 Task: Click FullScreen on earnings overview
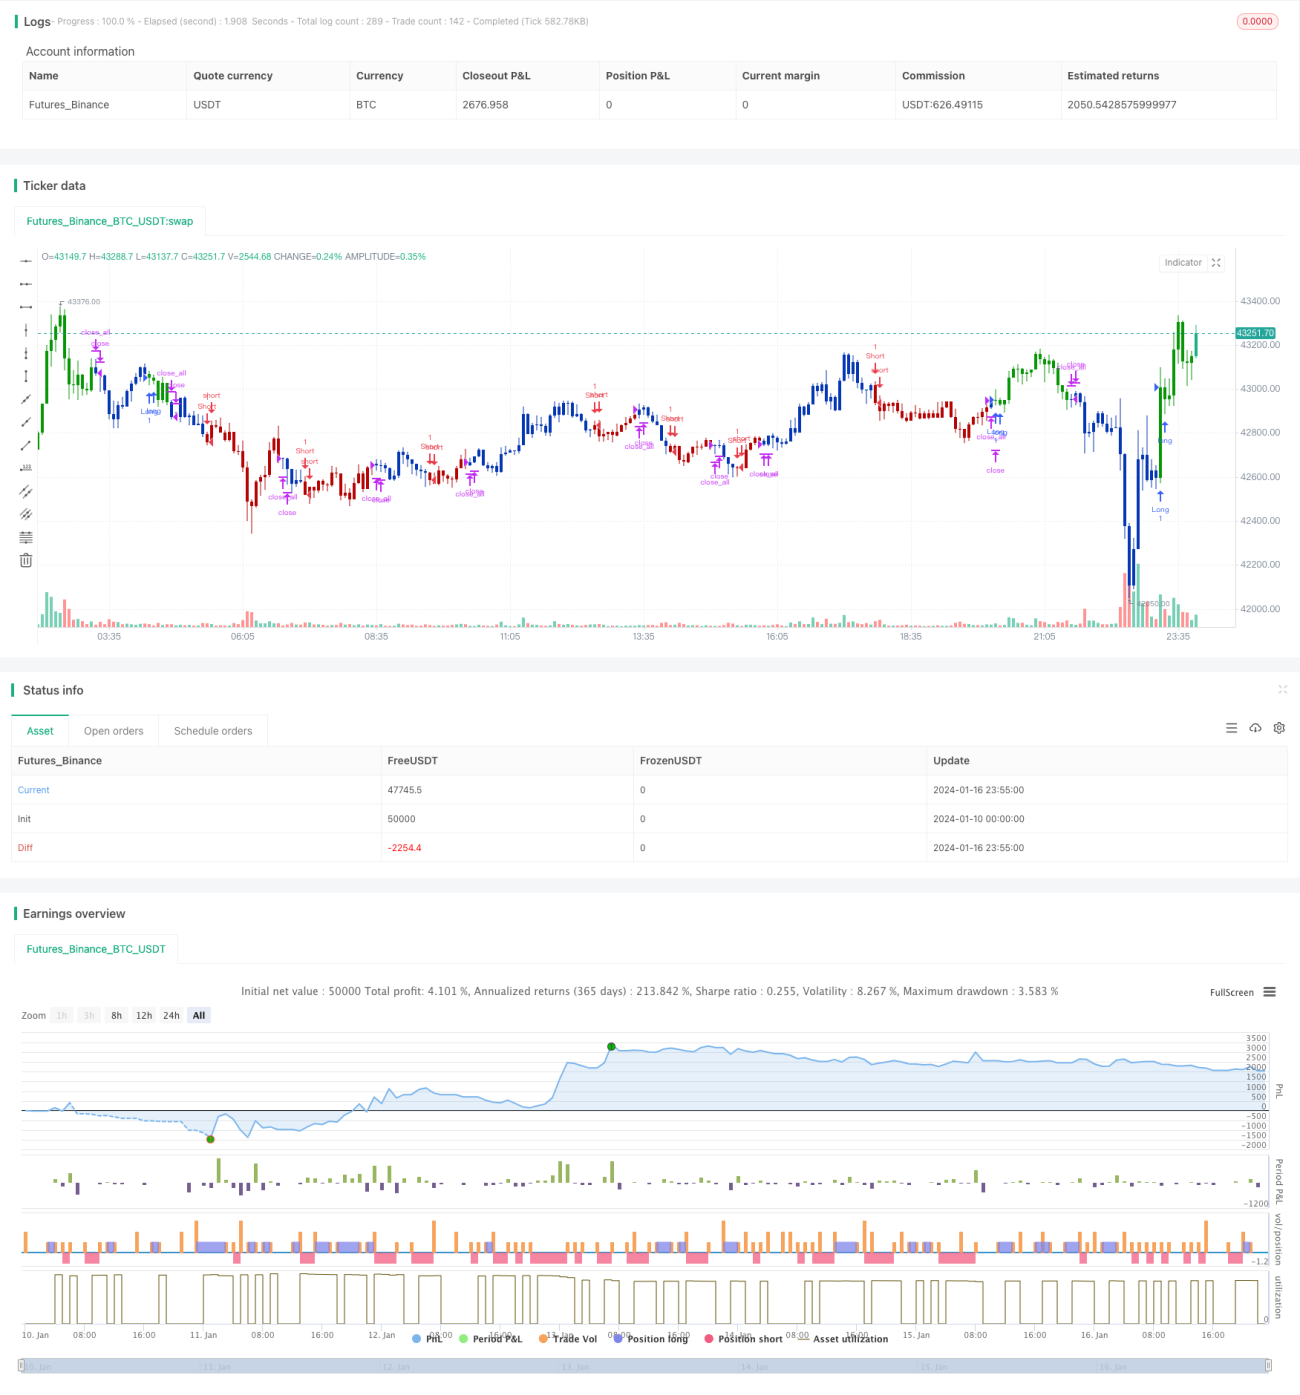pyautogui.click(x=1231, y=992)
